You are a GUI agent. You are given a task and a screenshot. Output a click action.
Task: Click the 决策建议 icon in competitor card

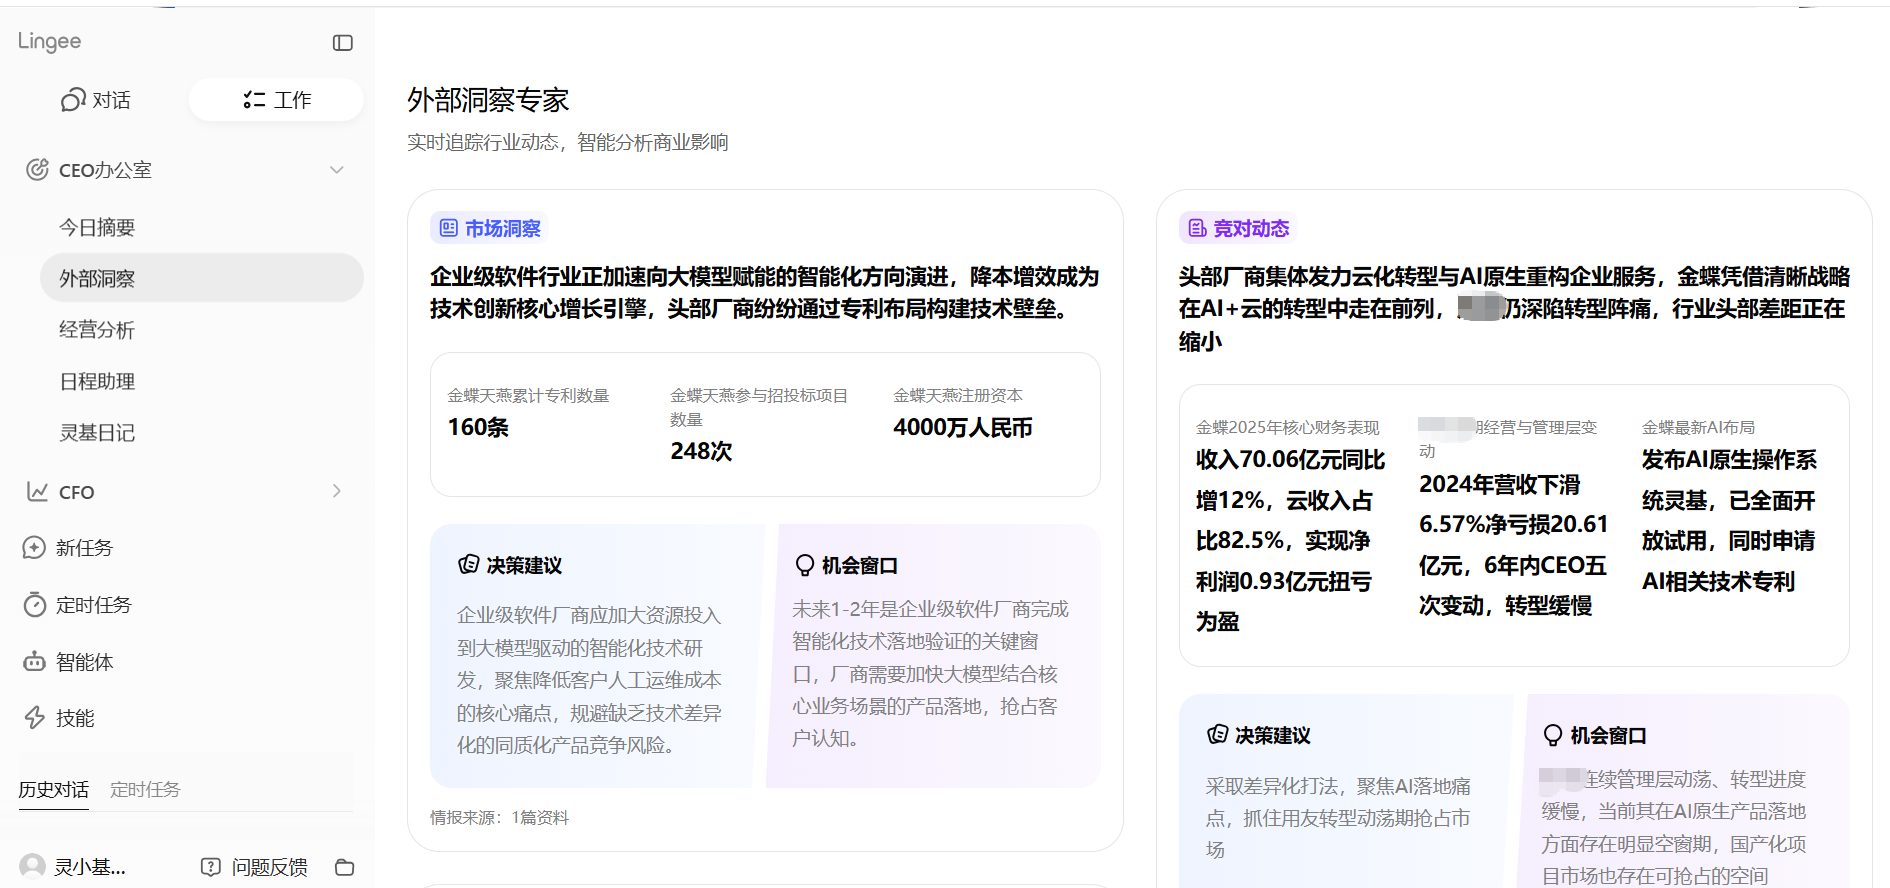[x=1217, y=735]
